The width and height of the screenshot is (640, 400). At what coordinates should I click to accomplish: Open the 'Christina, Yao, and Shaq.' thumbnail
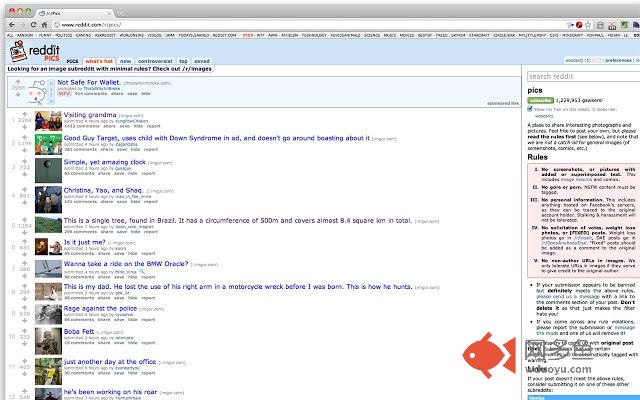tap(48, 200)
